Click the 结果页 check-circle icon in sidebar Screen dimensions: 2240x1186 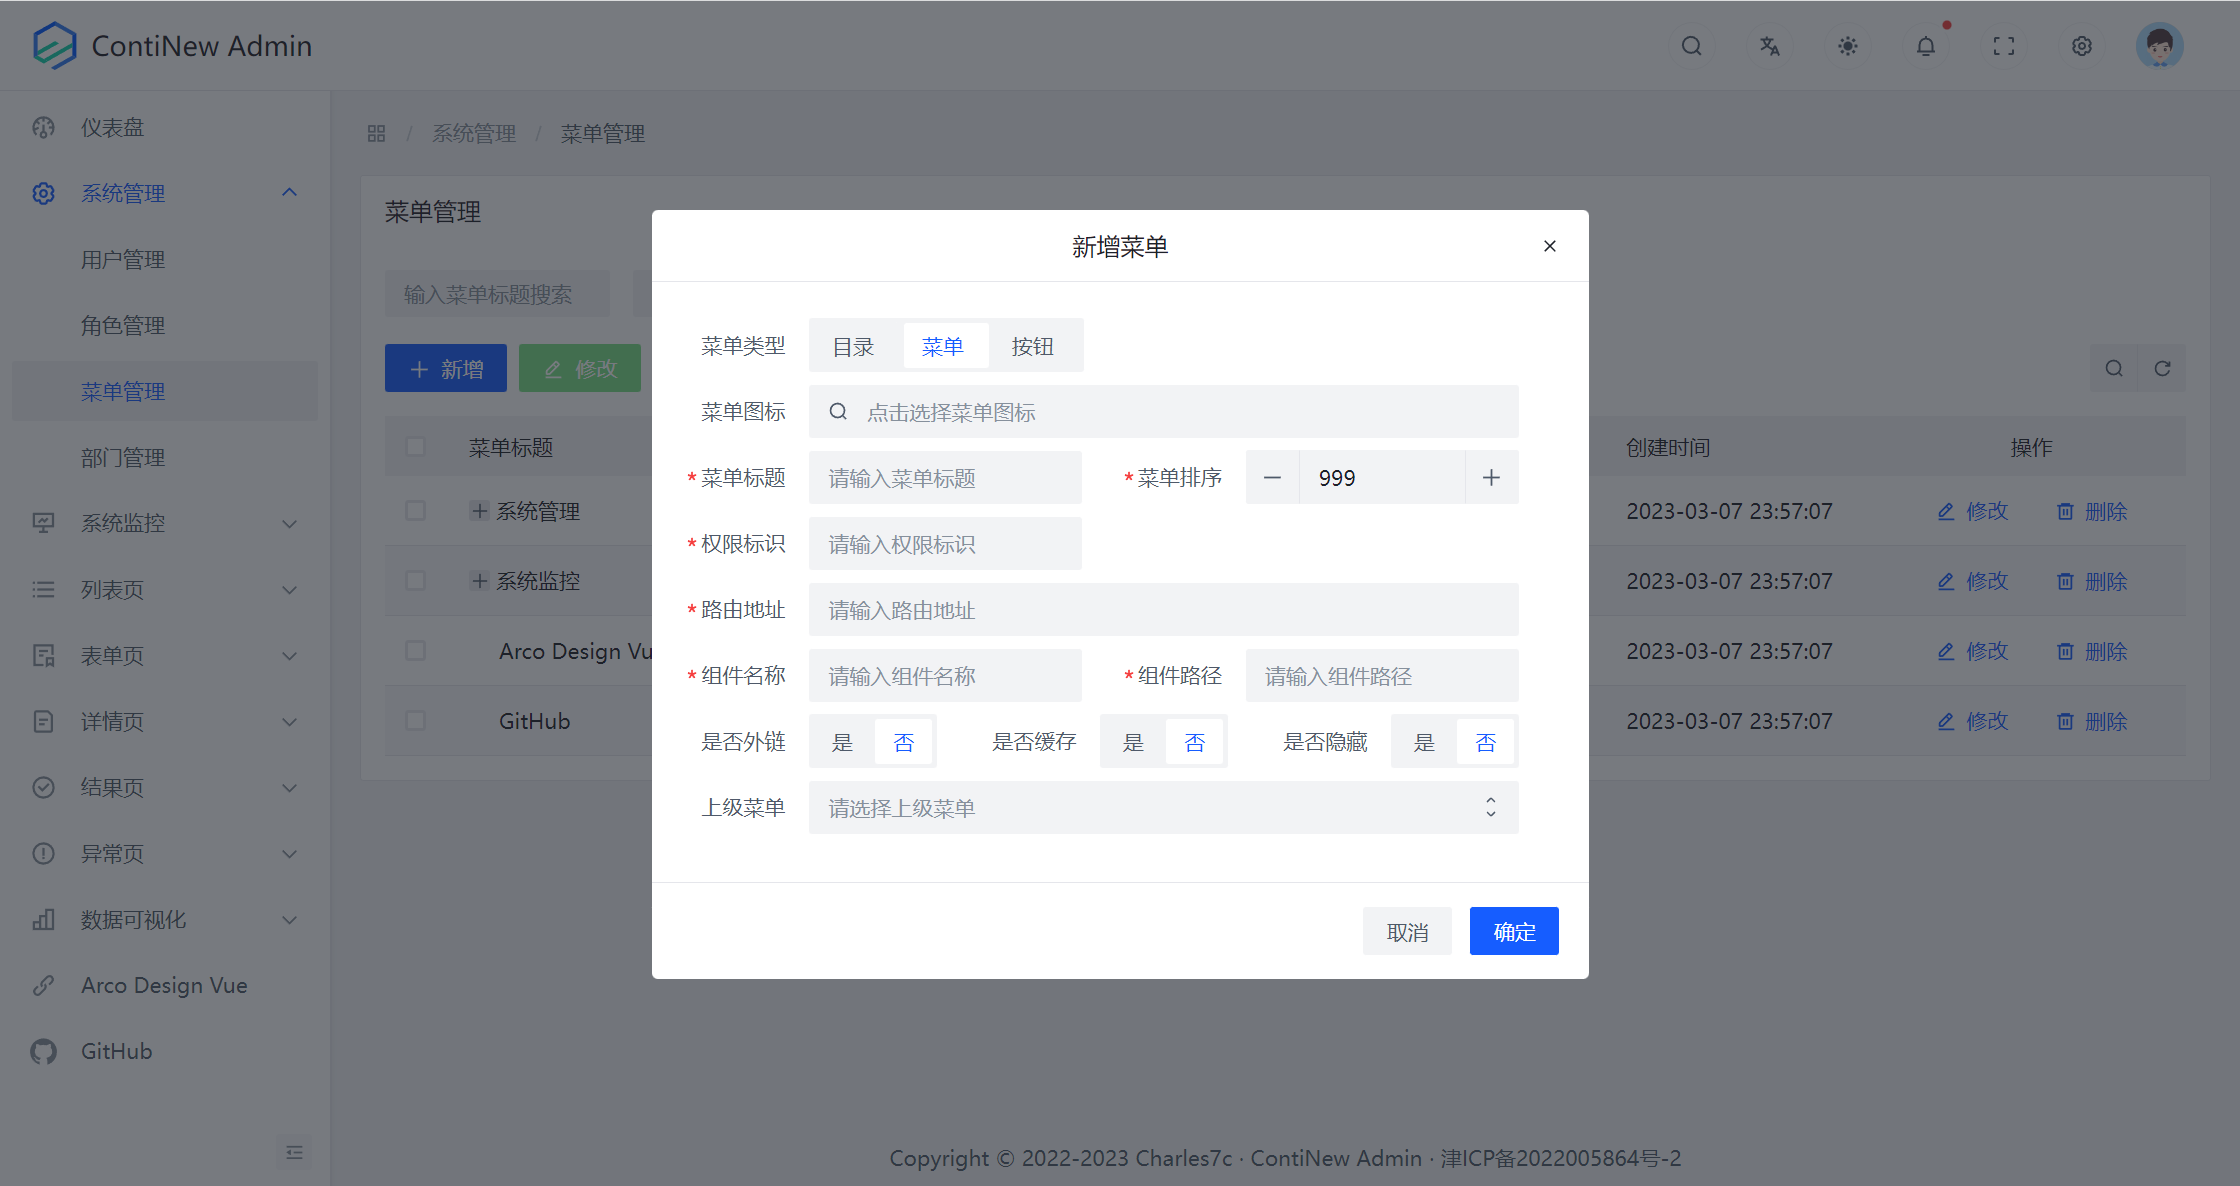tap(44, 787)
